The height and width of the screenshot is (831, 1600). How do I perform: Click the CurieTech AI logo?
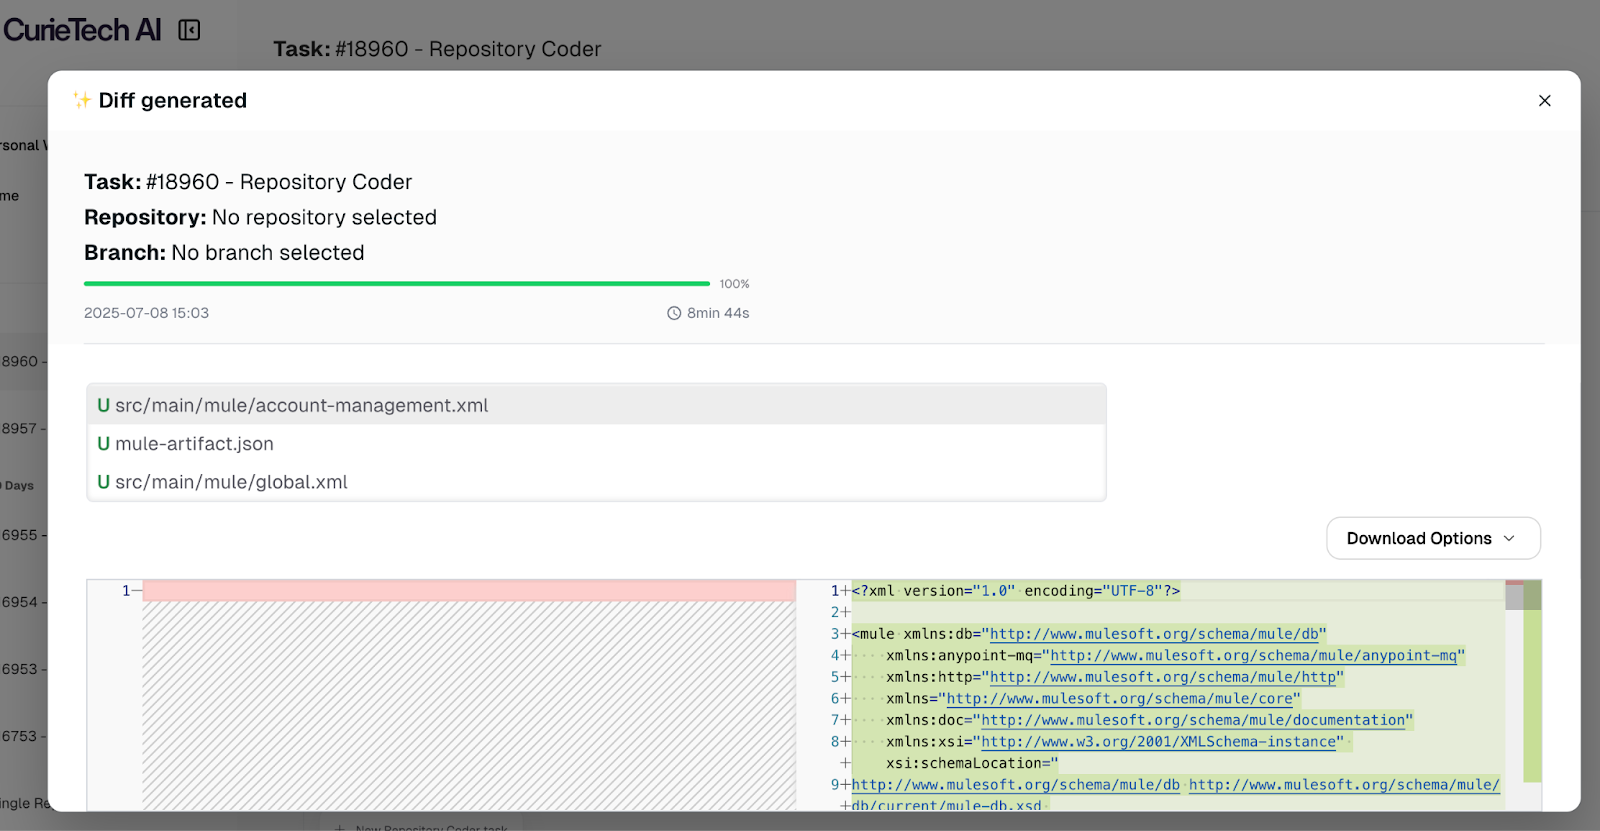(x=82, y=30)
